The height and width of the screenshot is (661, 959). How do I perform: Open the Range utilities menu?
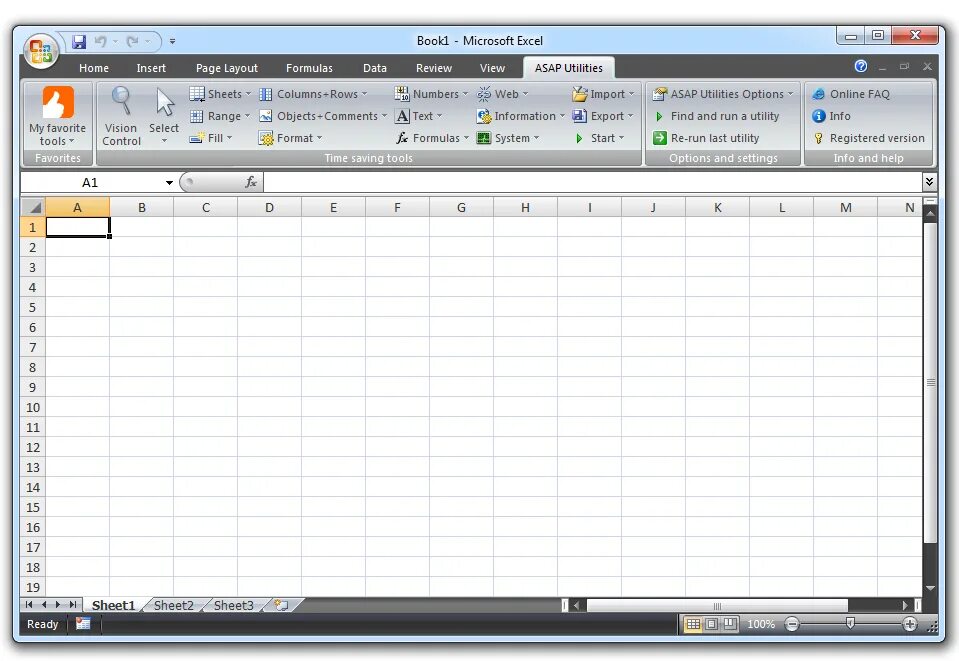[220, 116]
